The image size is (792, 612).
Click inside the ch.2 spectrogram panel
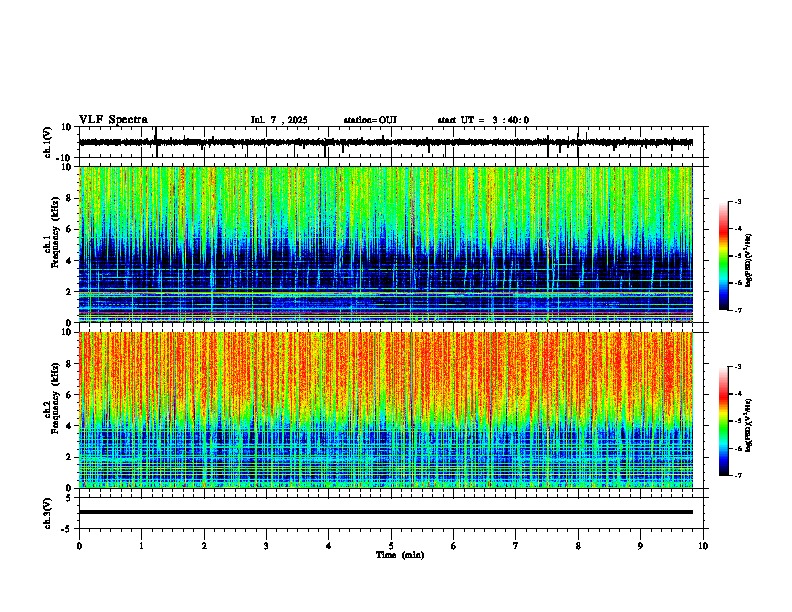(386, 410)
